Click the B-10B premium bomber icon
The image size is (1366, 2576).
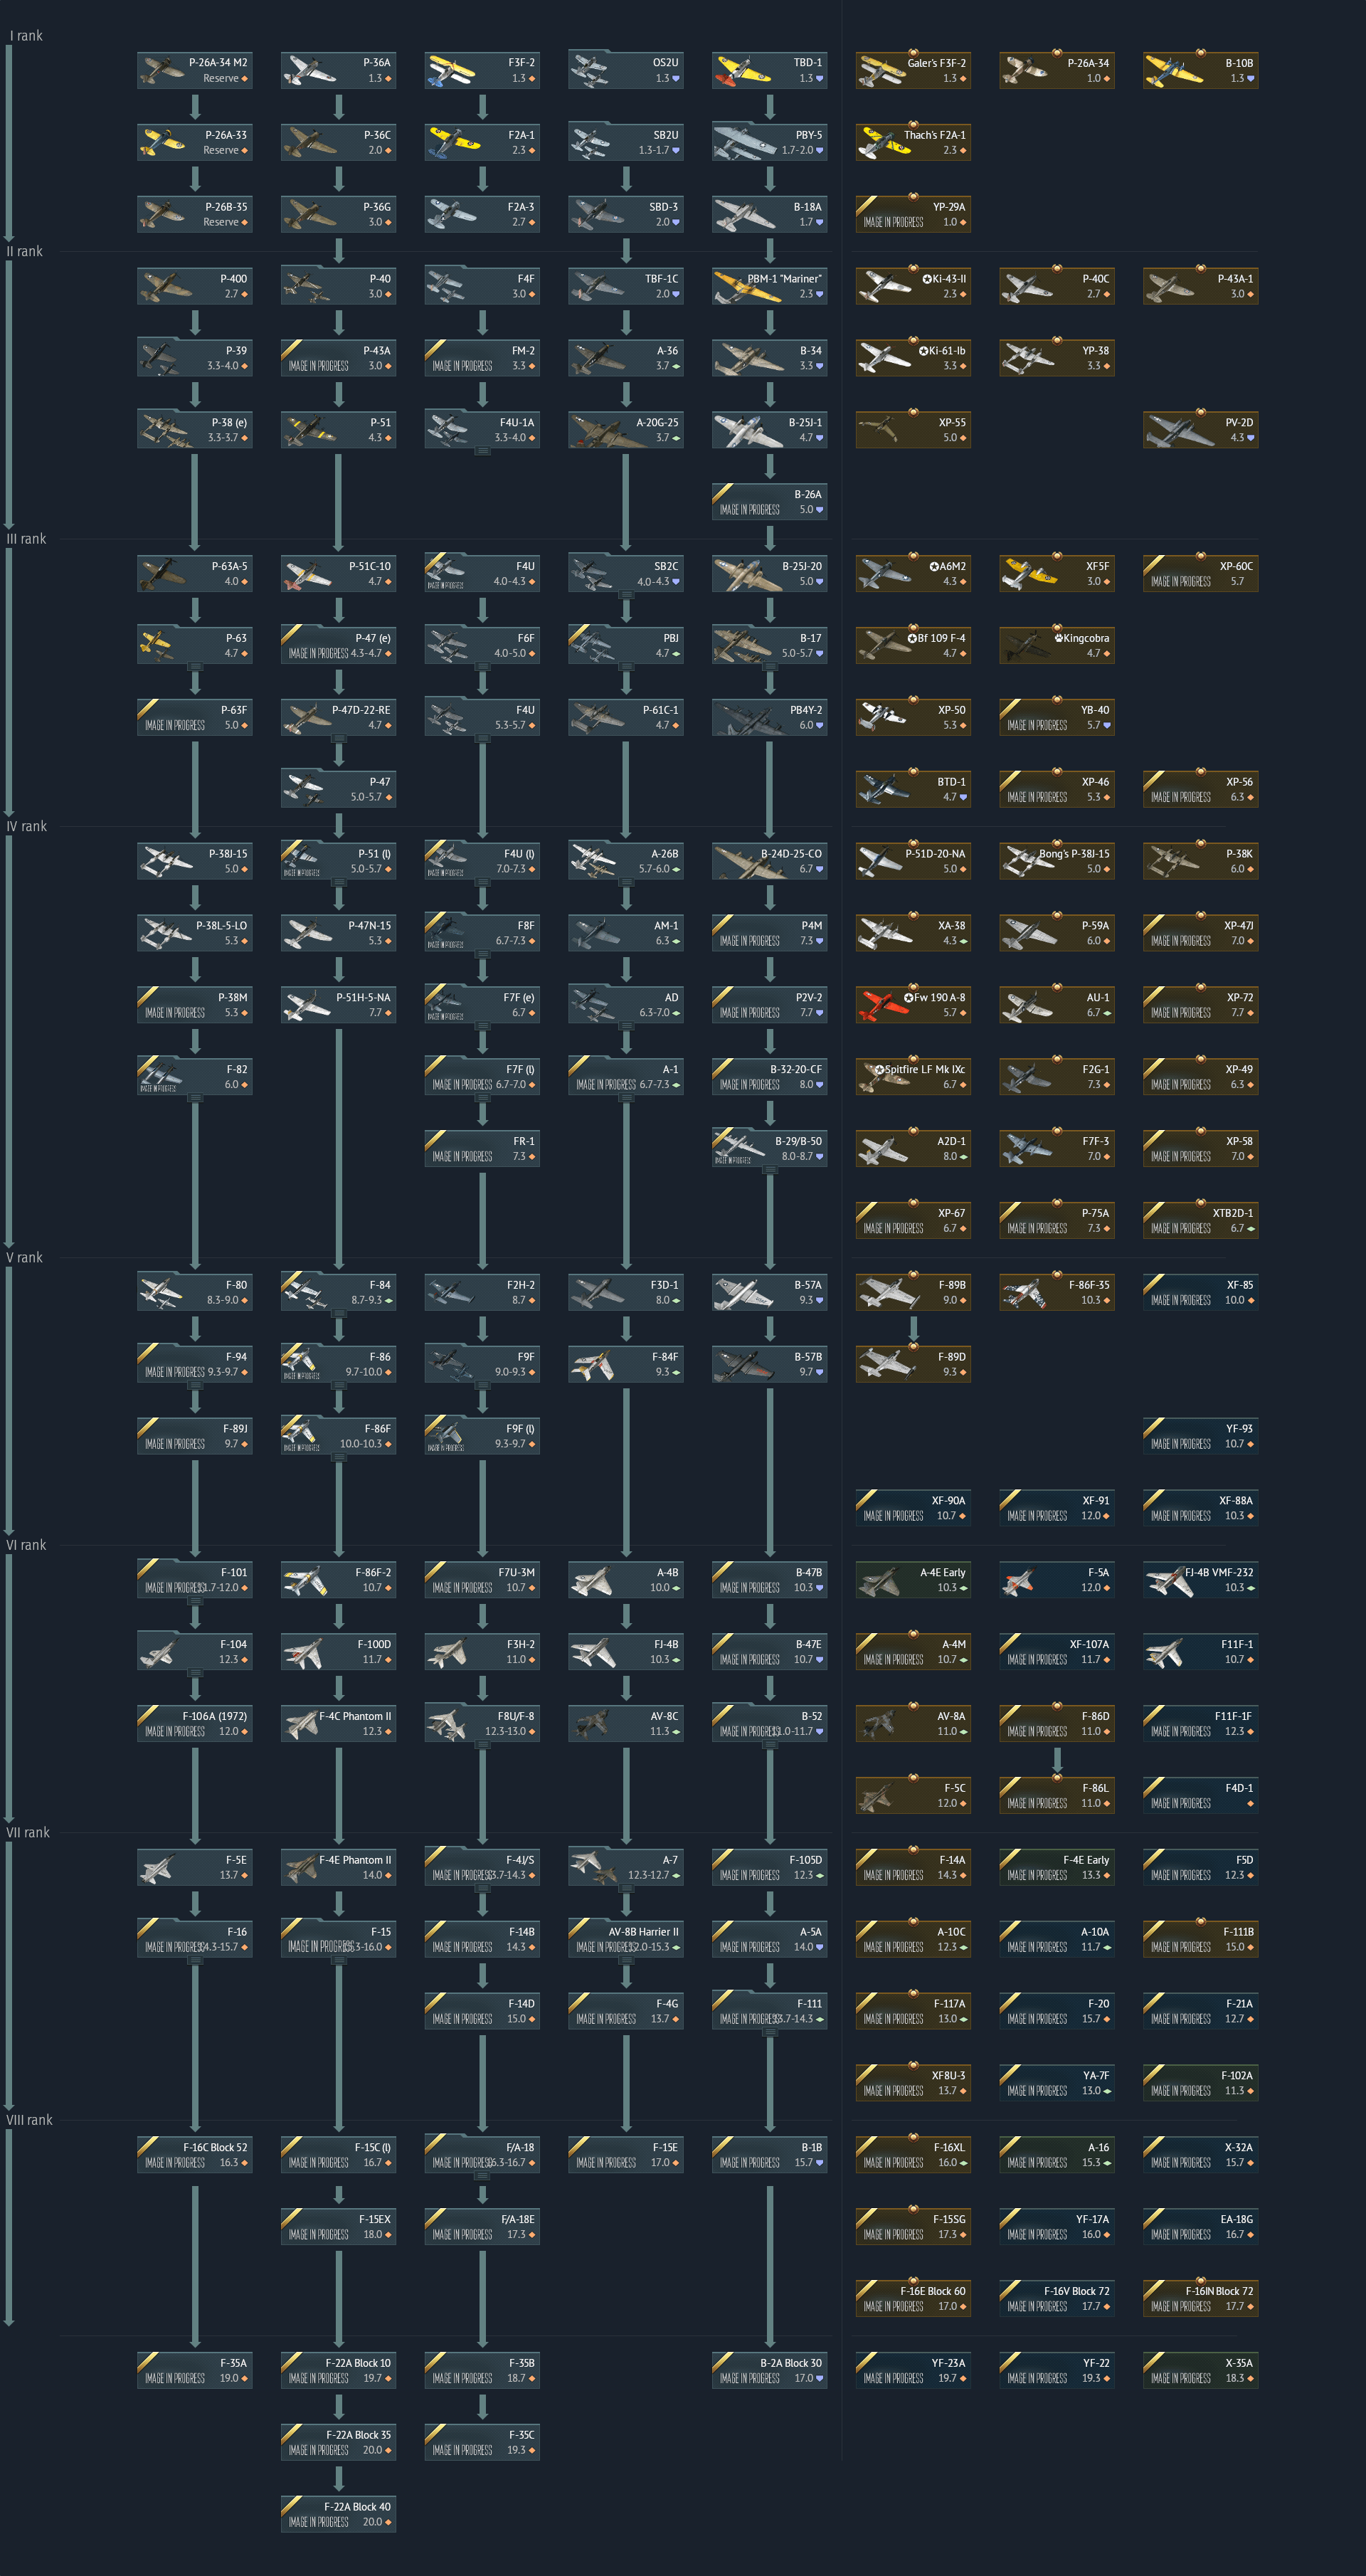(x=1174, y=70)
